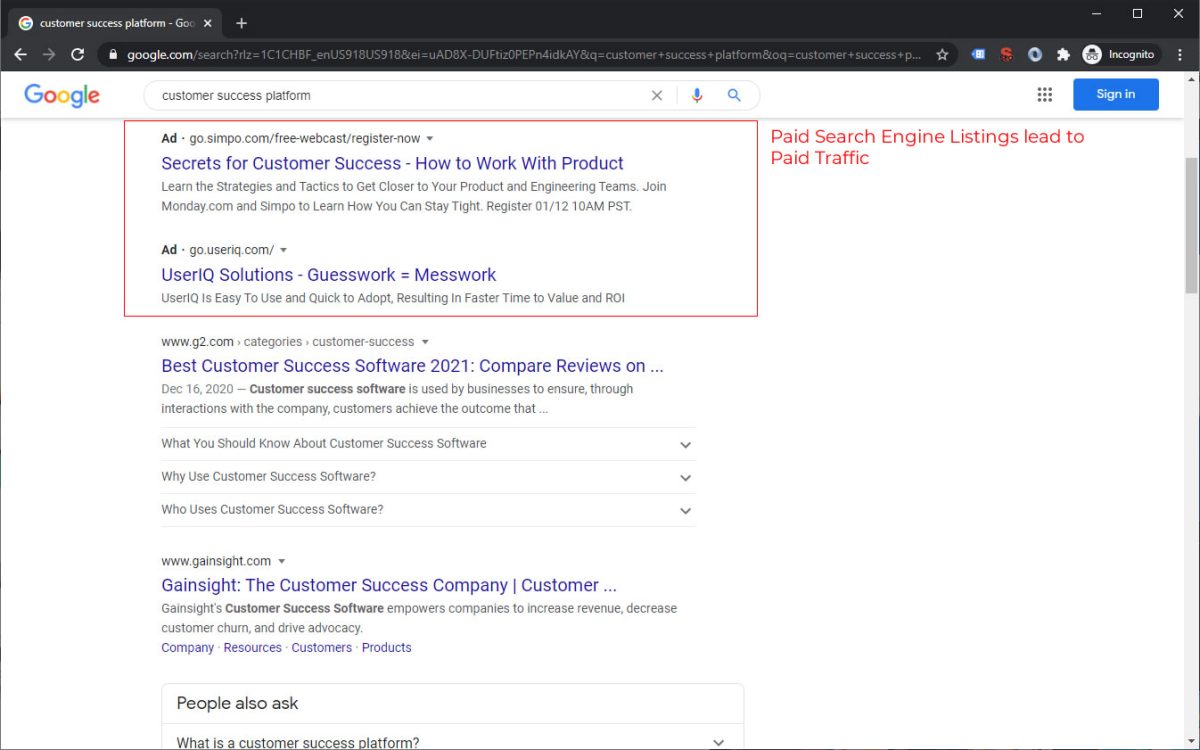1200x750 pixels.
Task: Click the Google logo to go home
Action: coord(61,95)
